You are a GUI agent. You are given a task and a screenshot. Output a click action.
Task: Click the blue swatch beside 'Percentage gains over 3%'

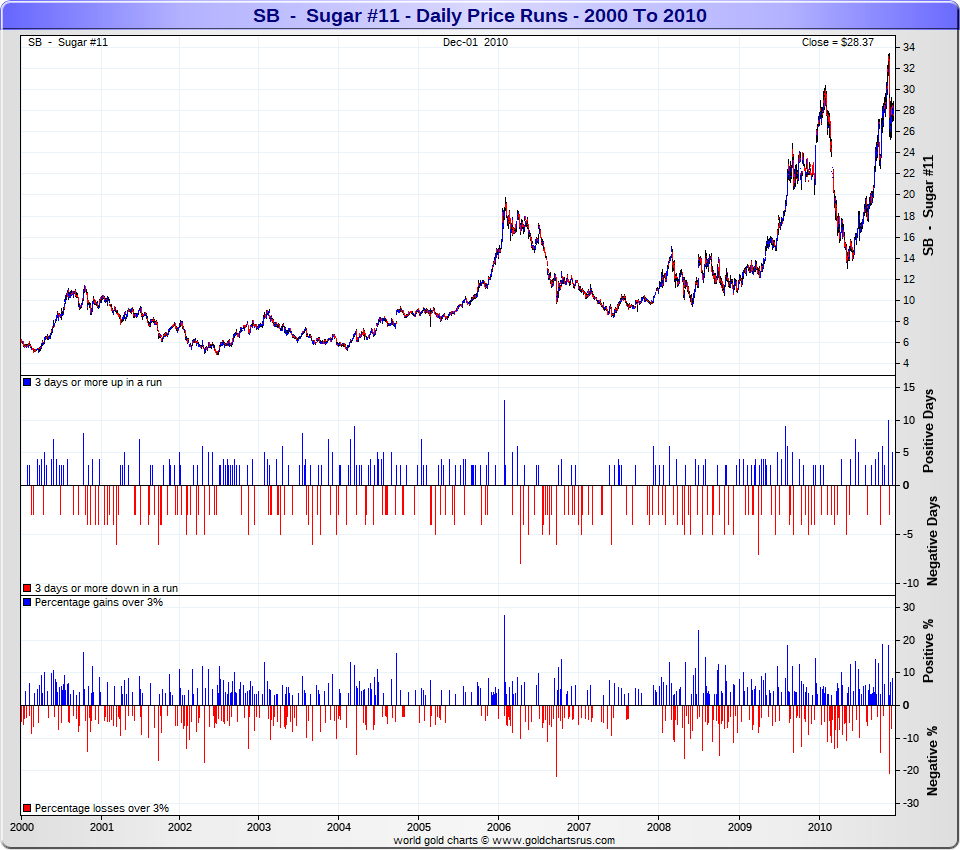click(x=27, y=602)
